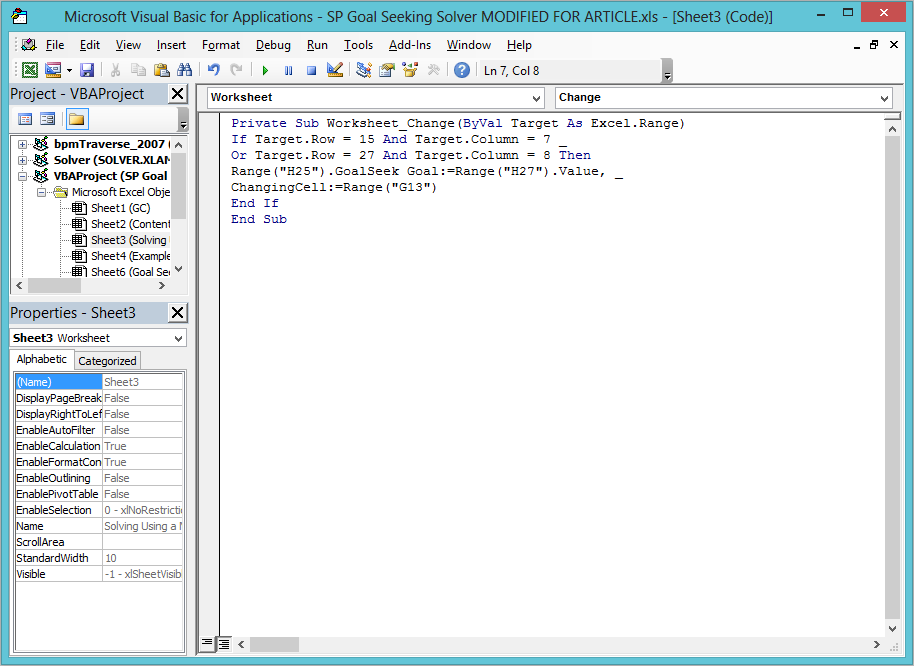Select Sheet1 (GC) in project tree
Image resolution: width=914 pixels, height=666 pixels.
click(x=120, y=208)
